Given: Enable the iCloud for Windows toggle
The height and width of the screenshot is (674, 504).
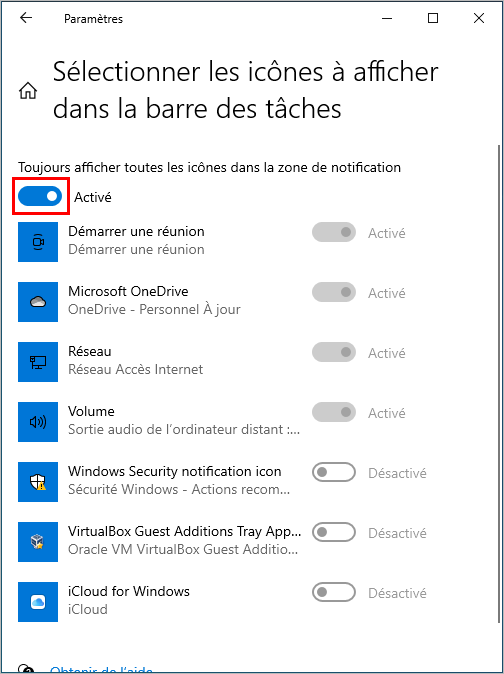Looking at the screenshot, I should (334, 592).
